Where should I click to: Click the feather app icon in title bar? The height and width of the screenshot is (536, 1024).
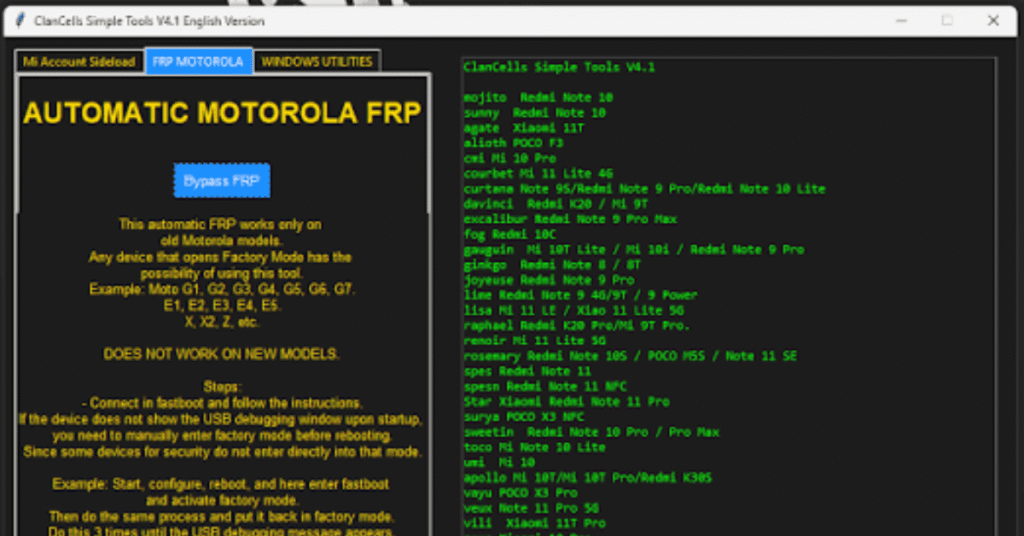pos(20,21)
